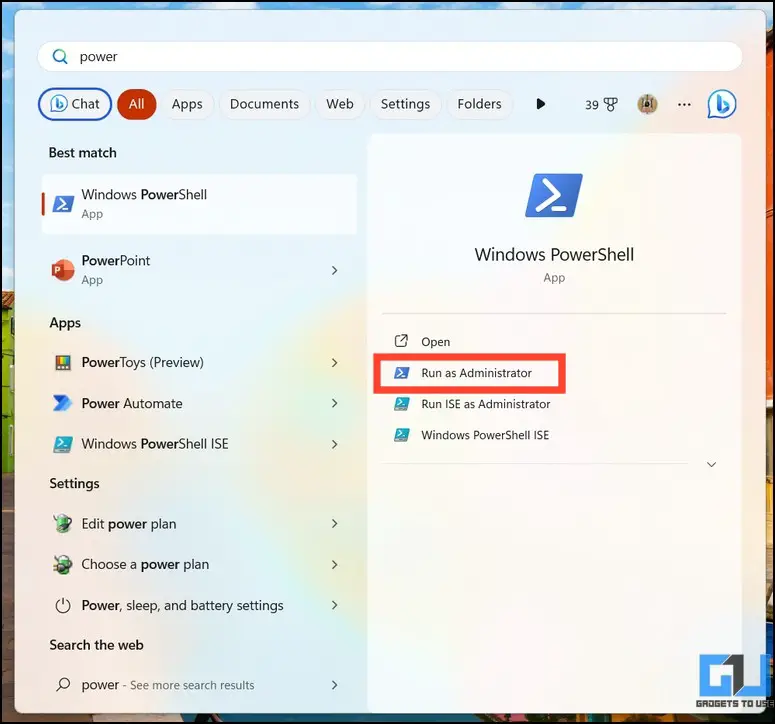775x724 pixels.
Task: Click the Apps section heading
Action: coord(65,323)
